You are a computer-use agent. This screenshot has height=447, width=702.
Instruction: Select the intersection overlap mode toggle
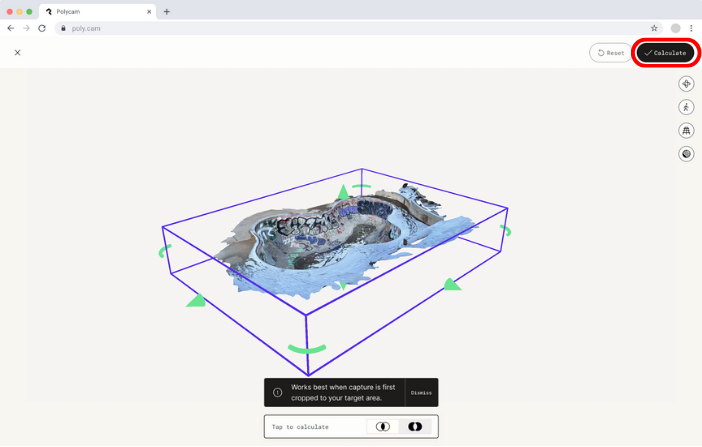point(383,426)
